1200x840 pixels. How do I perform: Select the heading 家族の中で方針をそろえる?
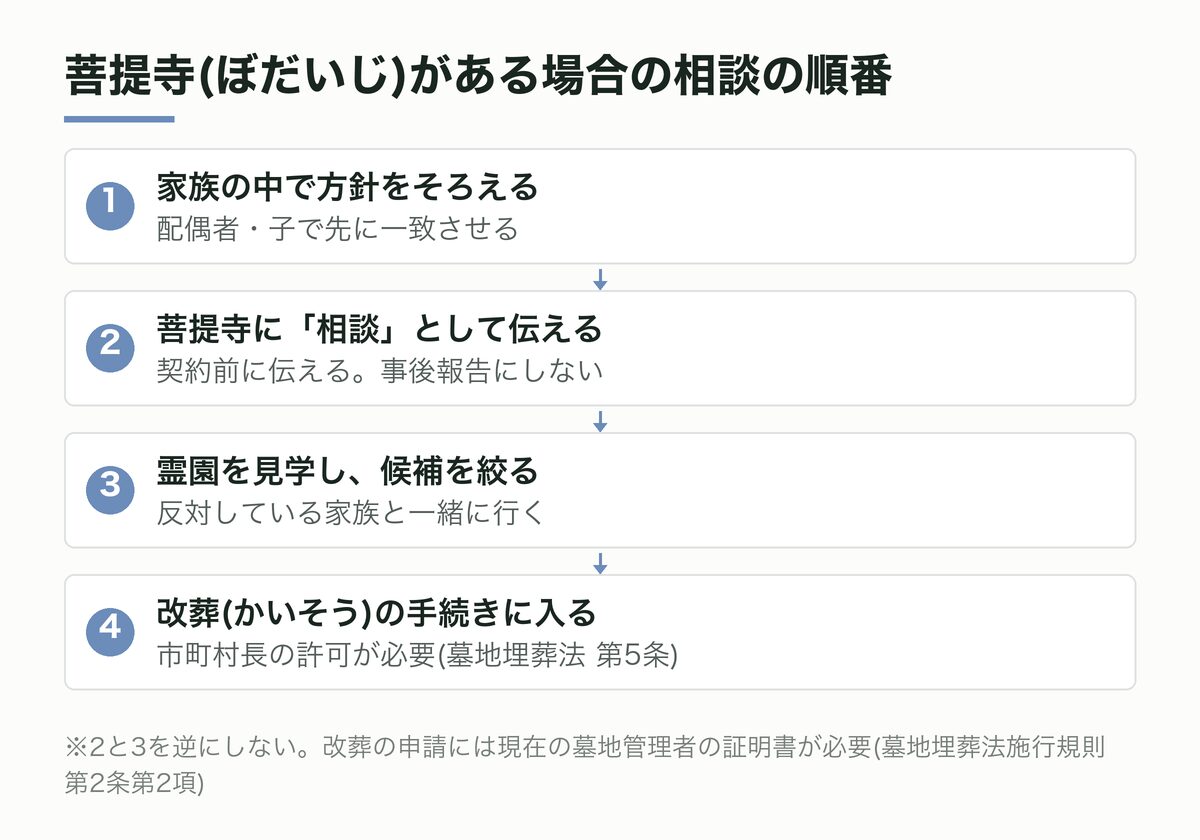coord(347,187)
